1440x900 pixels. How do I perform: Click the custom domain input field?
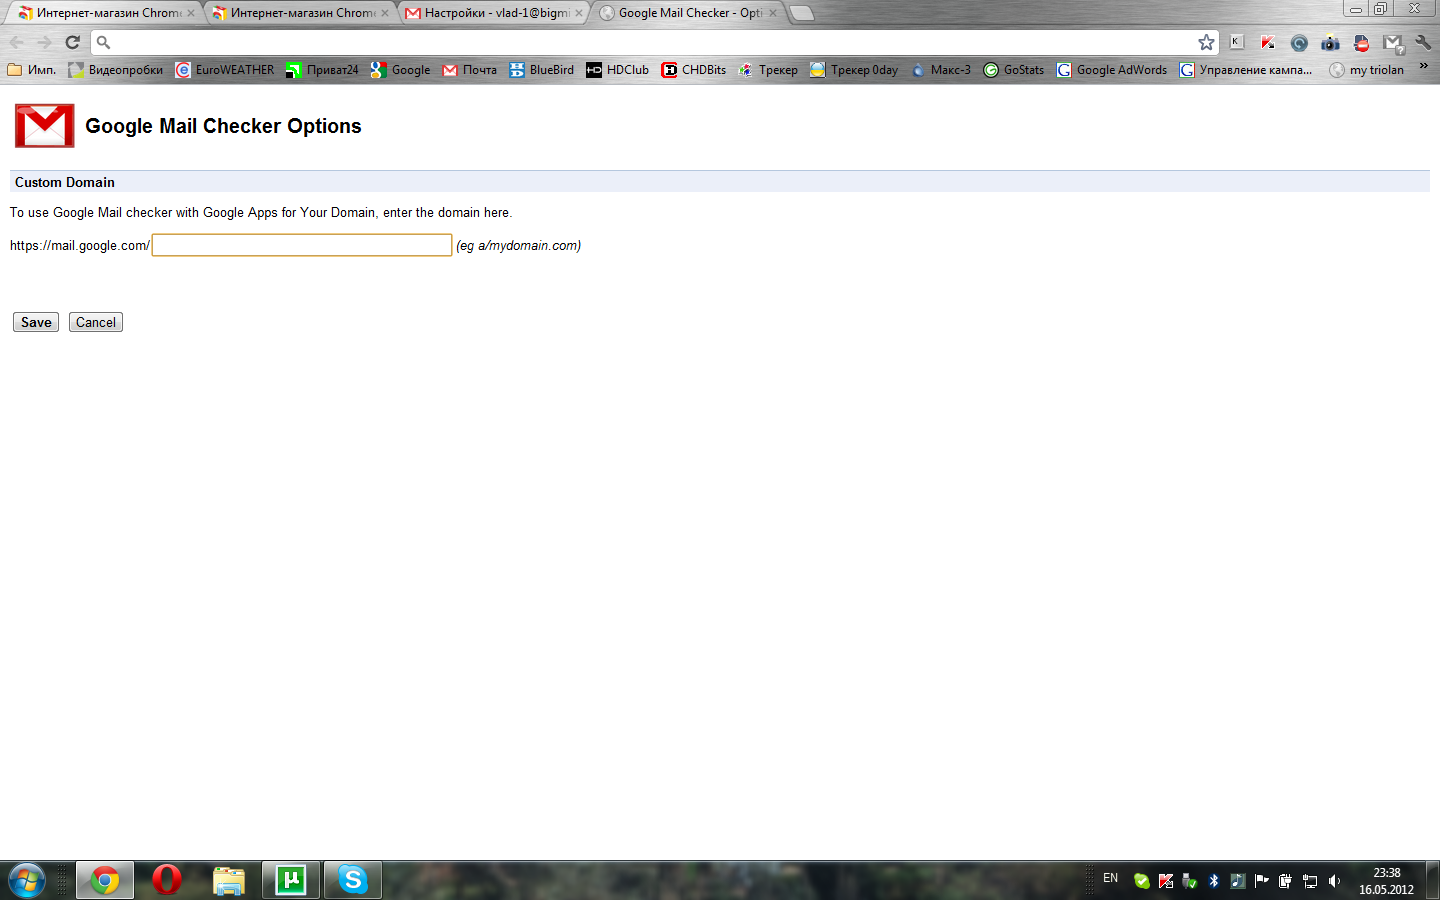(x=302, y=245)
